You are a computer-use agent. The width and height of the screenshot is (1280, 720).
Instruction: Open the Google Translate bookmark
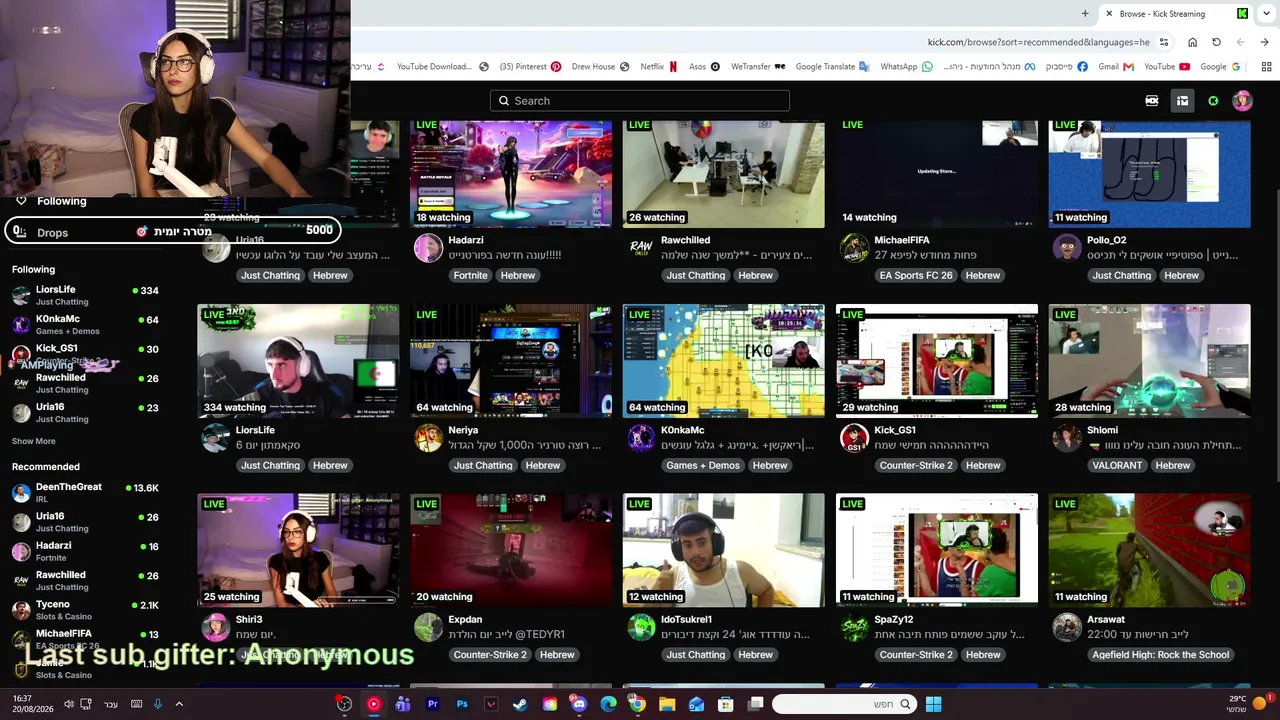pos(833,67)
